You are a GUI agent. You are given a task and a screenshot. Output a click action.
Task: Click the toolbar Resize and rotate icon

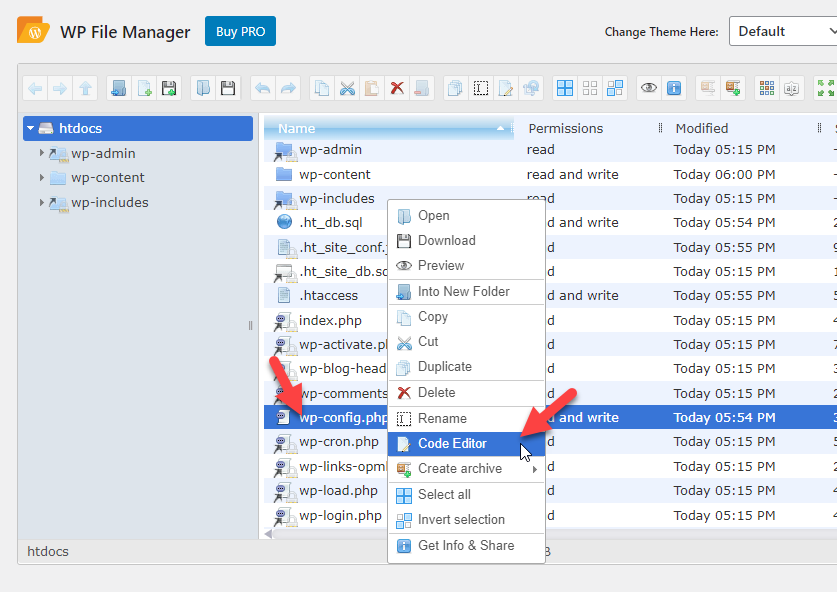pos(531,88)
